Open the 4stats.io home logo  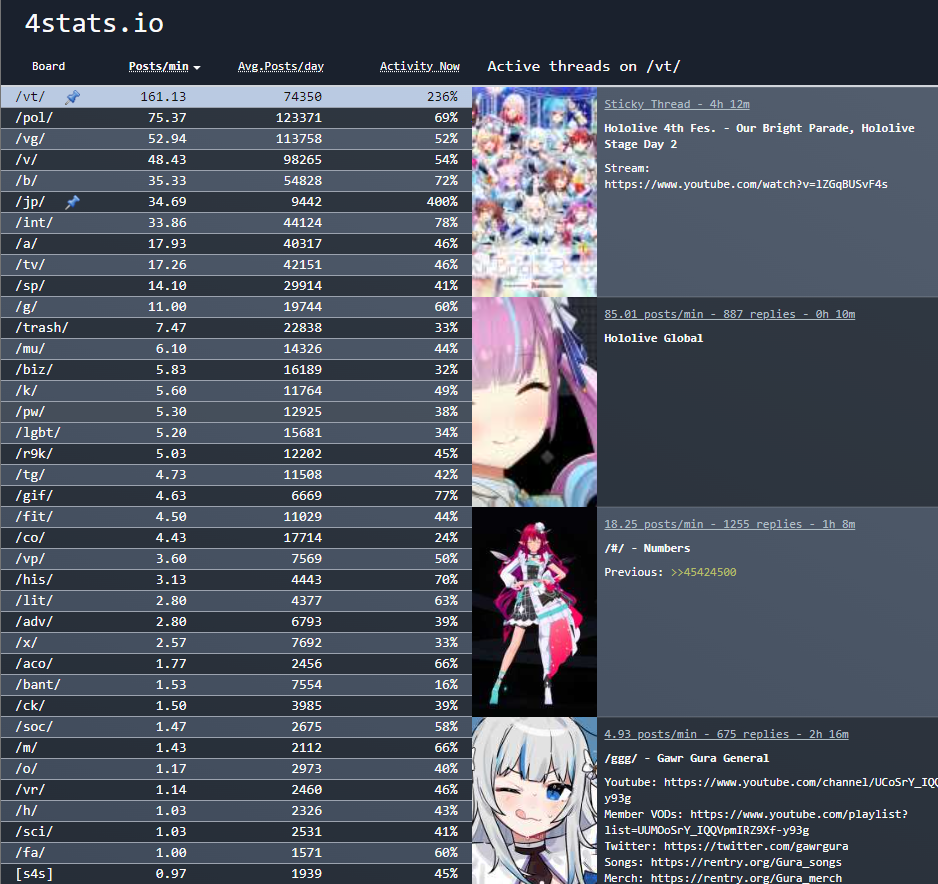click(94, 23)
